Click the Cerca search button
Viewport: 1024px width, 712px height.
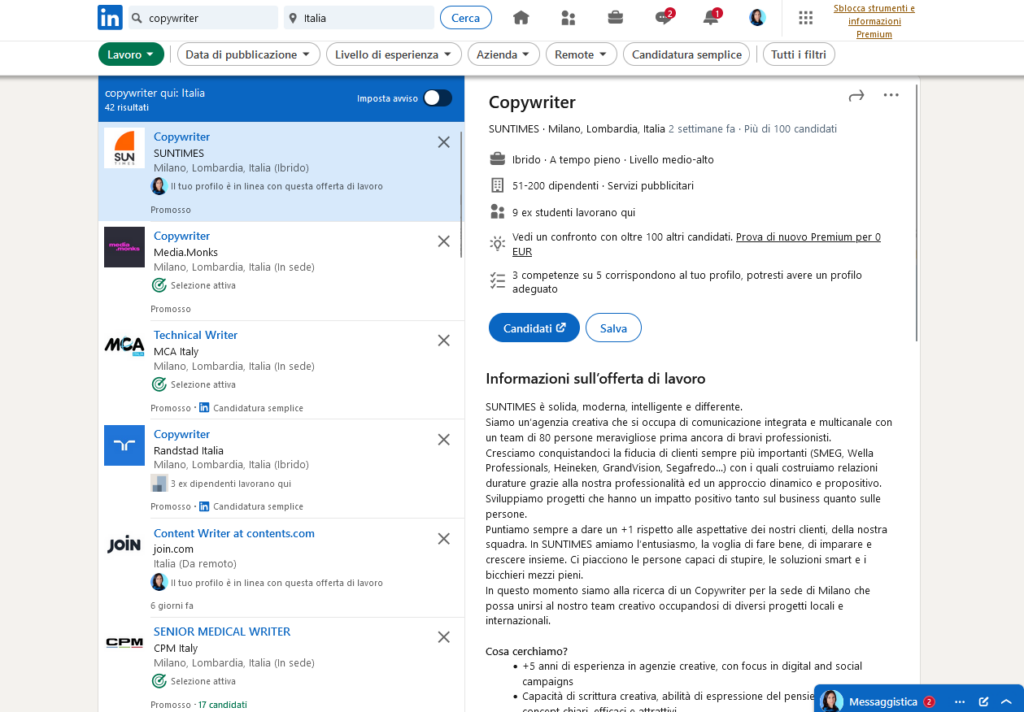click(466, 18)
